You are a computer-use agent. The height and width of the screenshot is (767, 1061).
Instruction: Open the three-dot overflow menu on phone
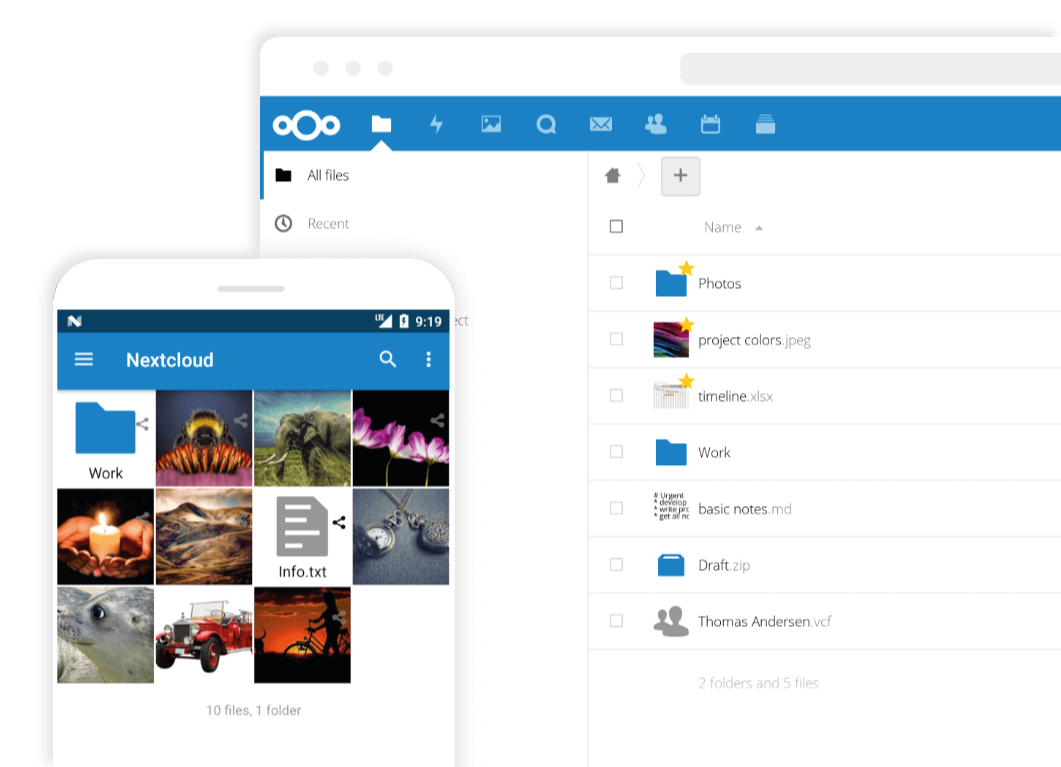429,359
